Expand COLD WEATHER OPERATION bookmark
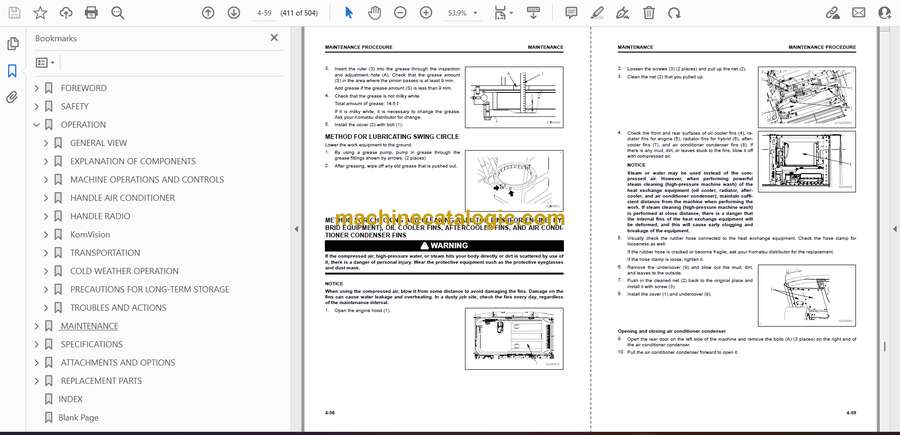 click(x=46, y=271)
